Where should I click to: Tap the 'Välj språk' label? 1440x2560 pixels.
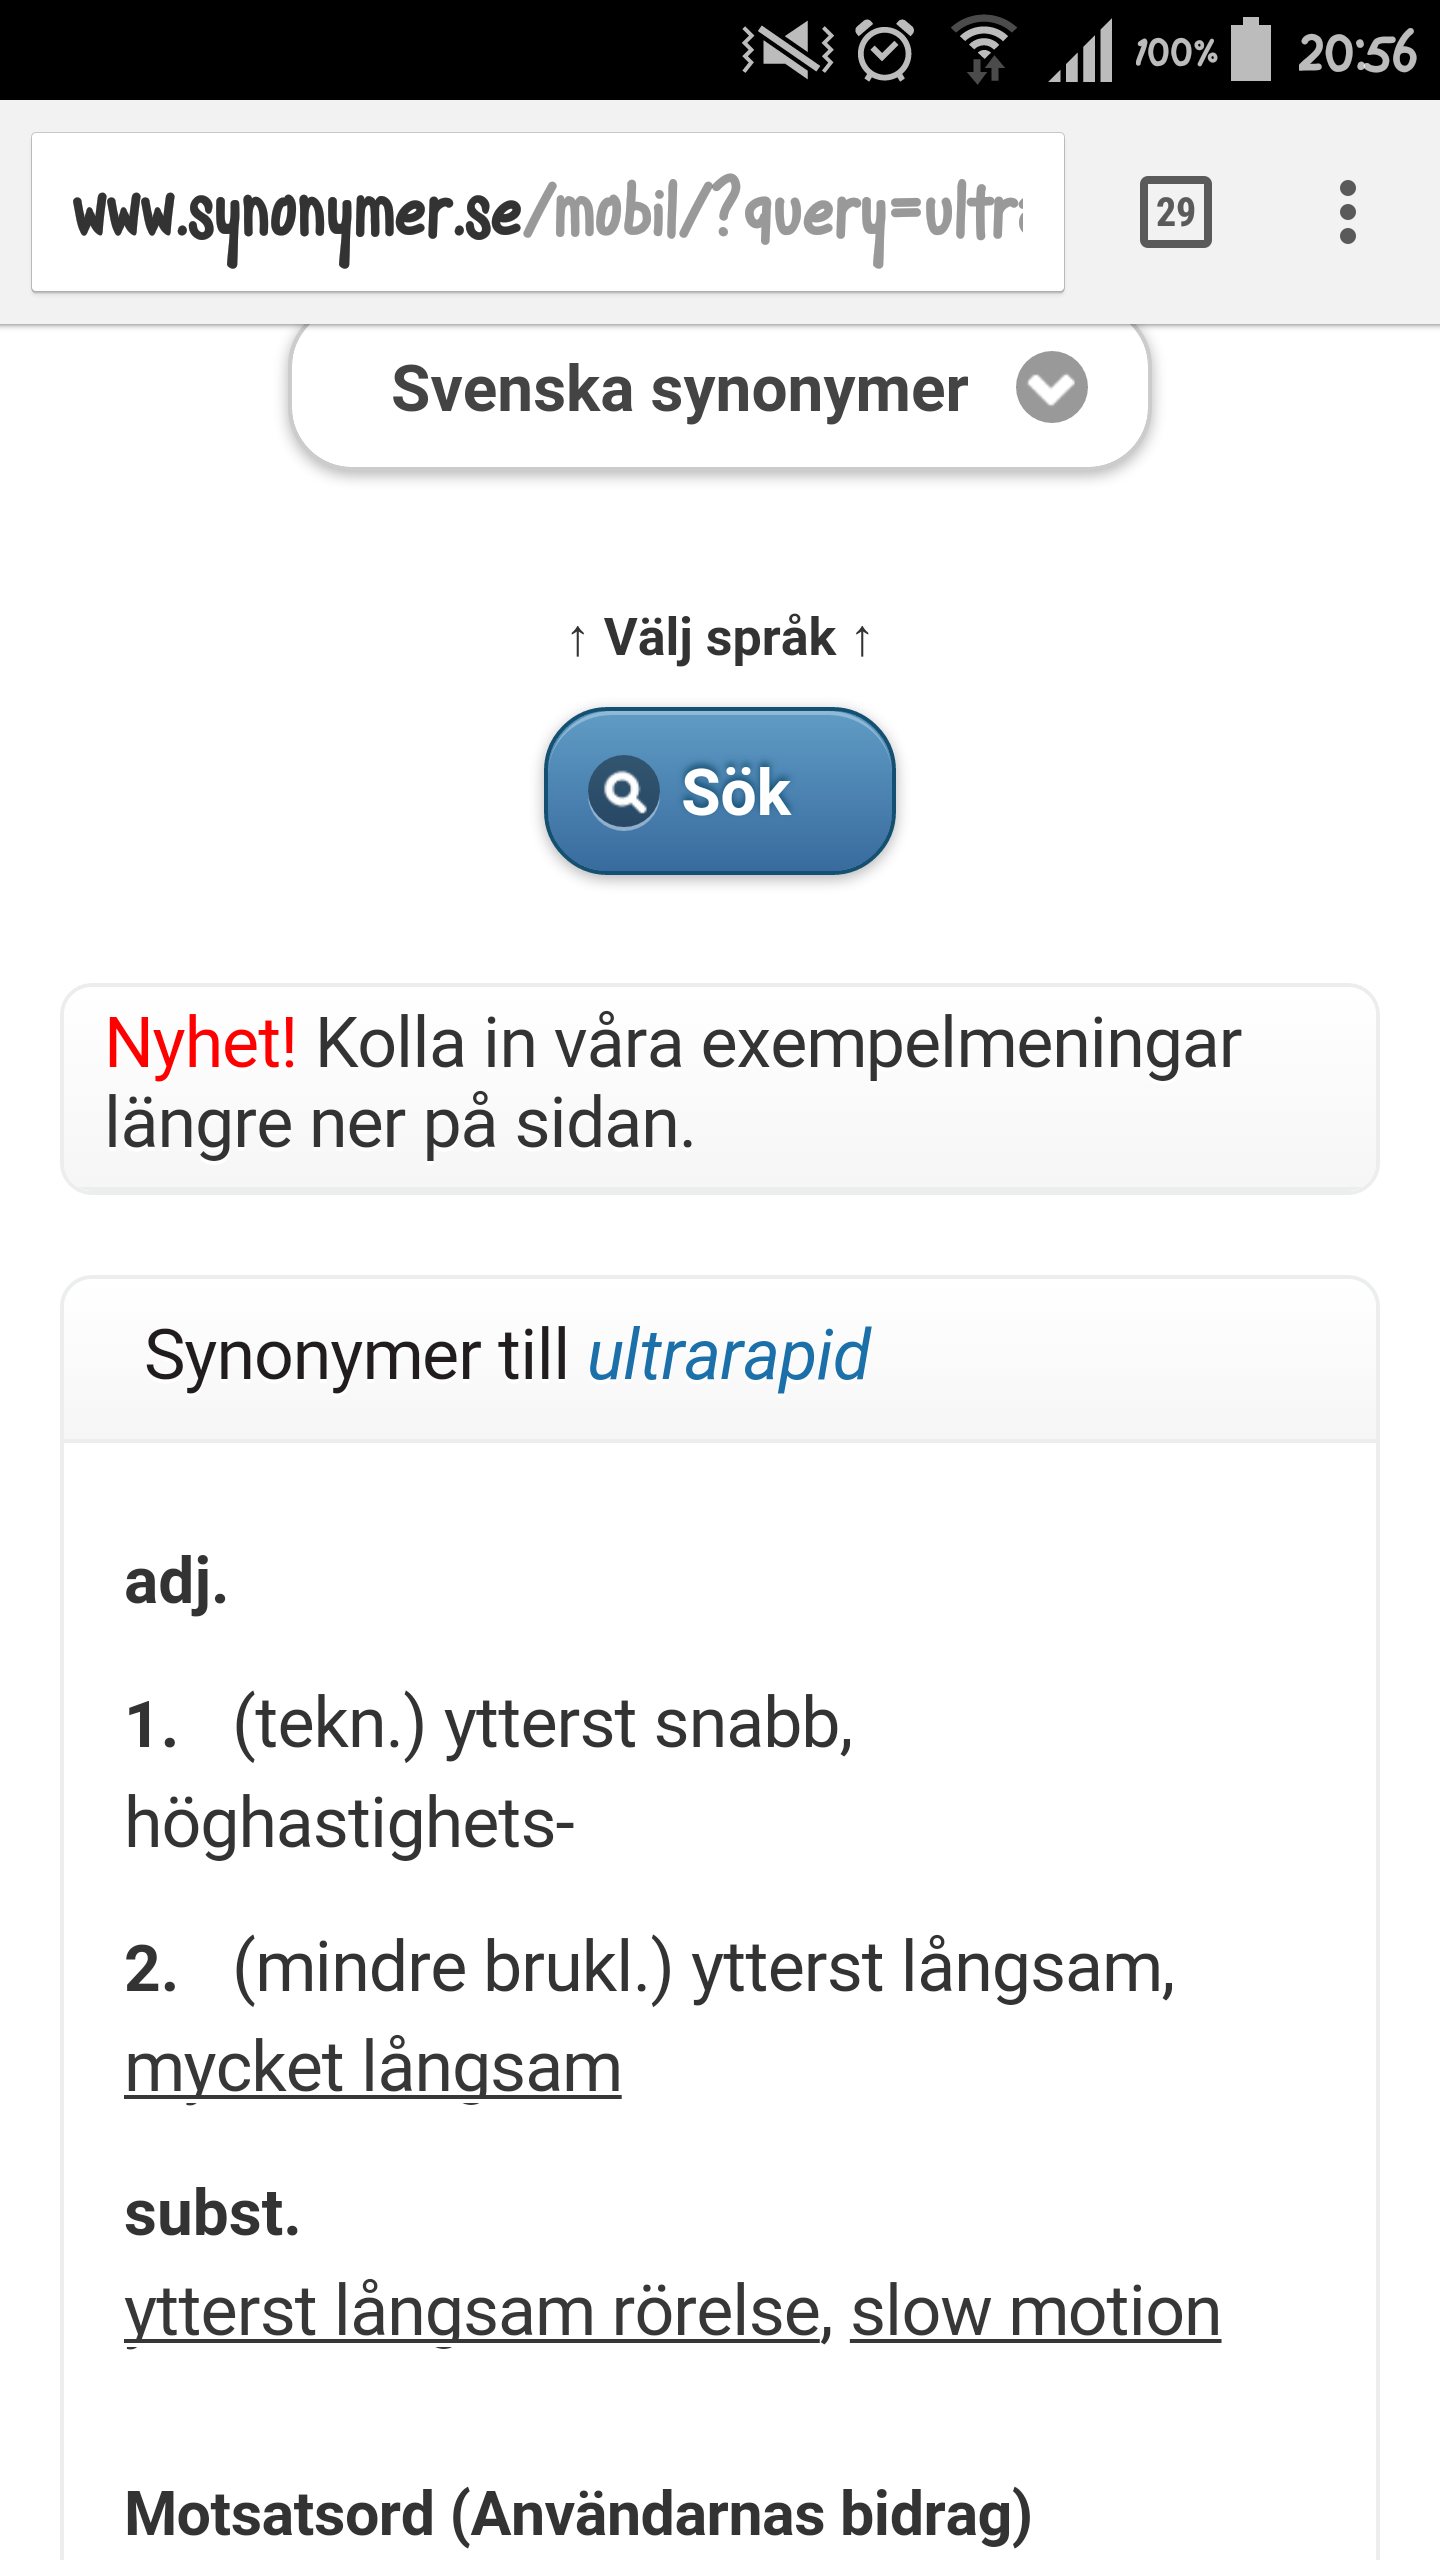click(x=720, y=638)
